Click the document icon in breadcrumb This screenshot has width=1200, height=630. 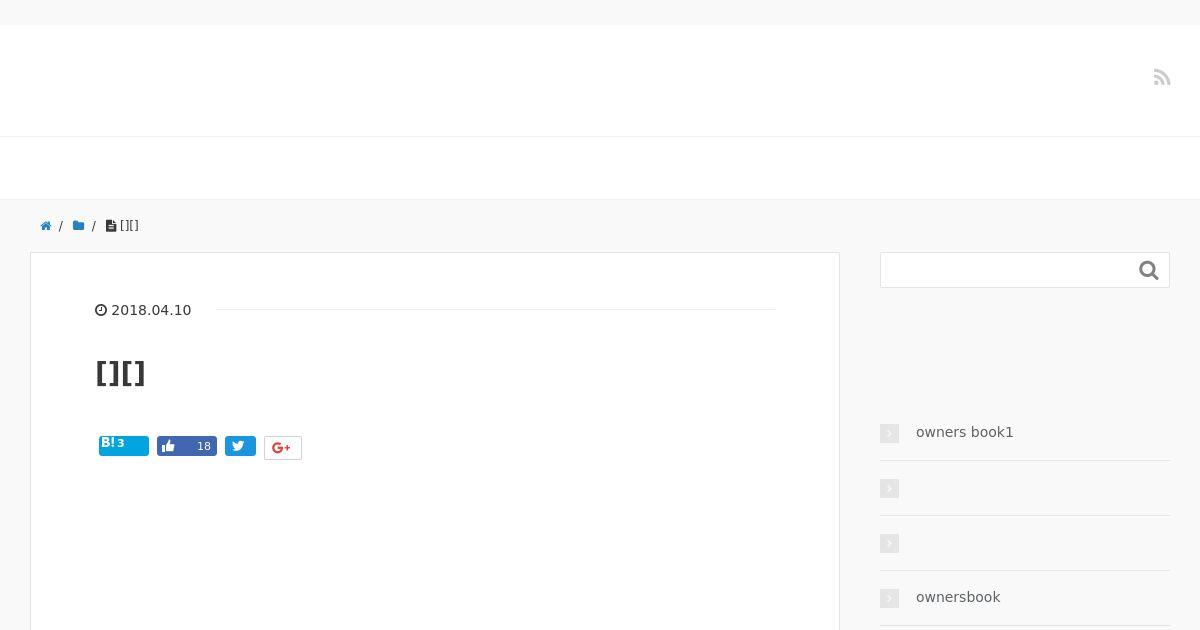pyautogui.click(x=111, y=226)
